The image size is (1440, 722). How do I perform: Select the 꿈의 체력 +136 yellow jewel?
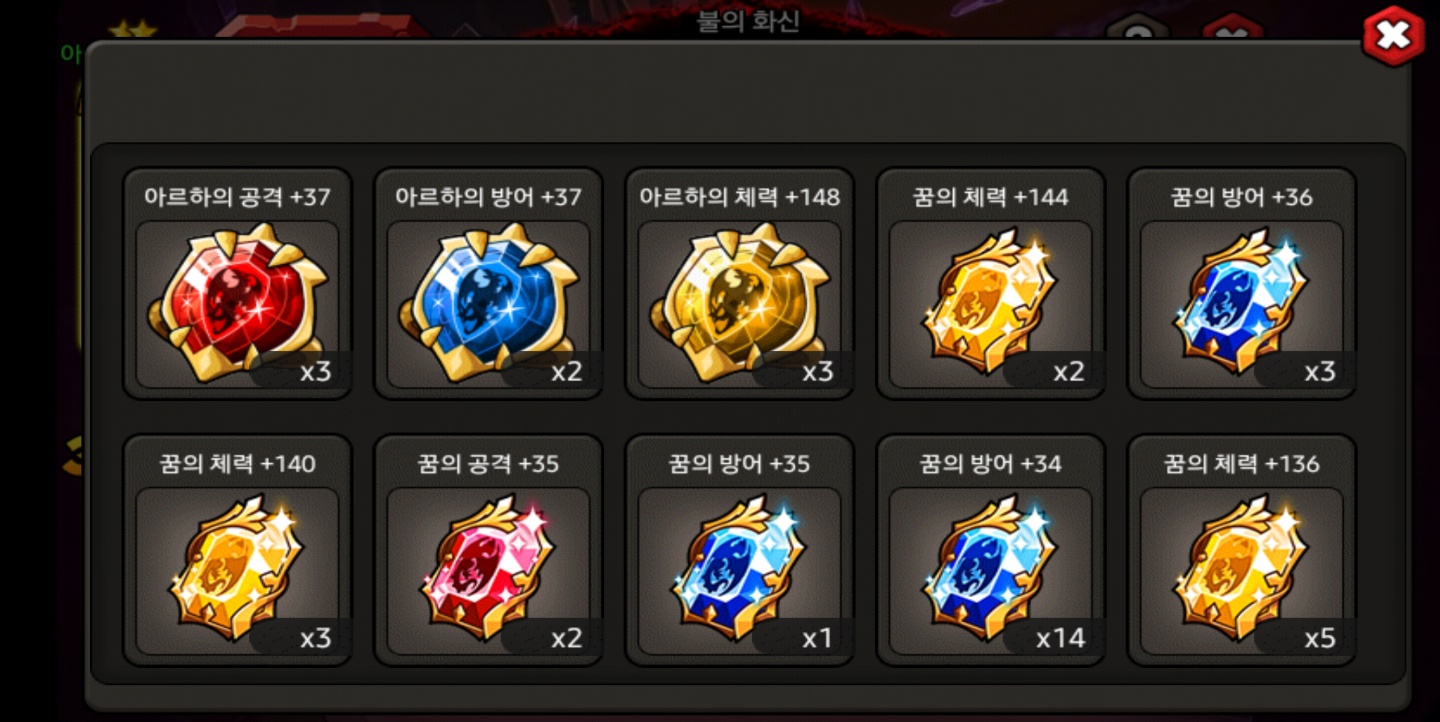tap(1242, 571)
